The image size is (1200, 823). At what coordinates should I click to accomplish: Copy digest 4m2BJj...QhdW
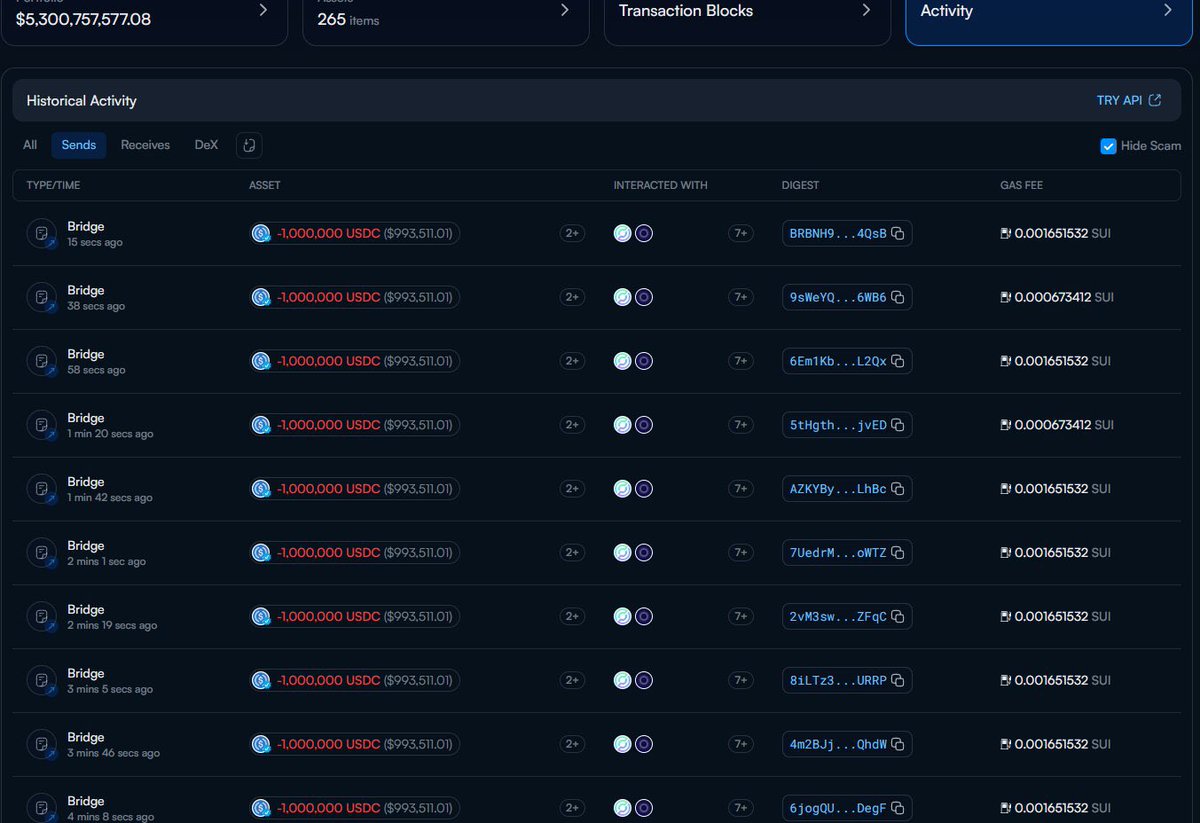pyautogui.click(x=898, y=744)
